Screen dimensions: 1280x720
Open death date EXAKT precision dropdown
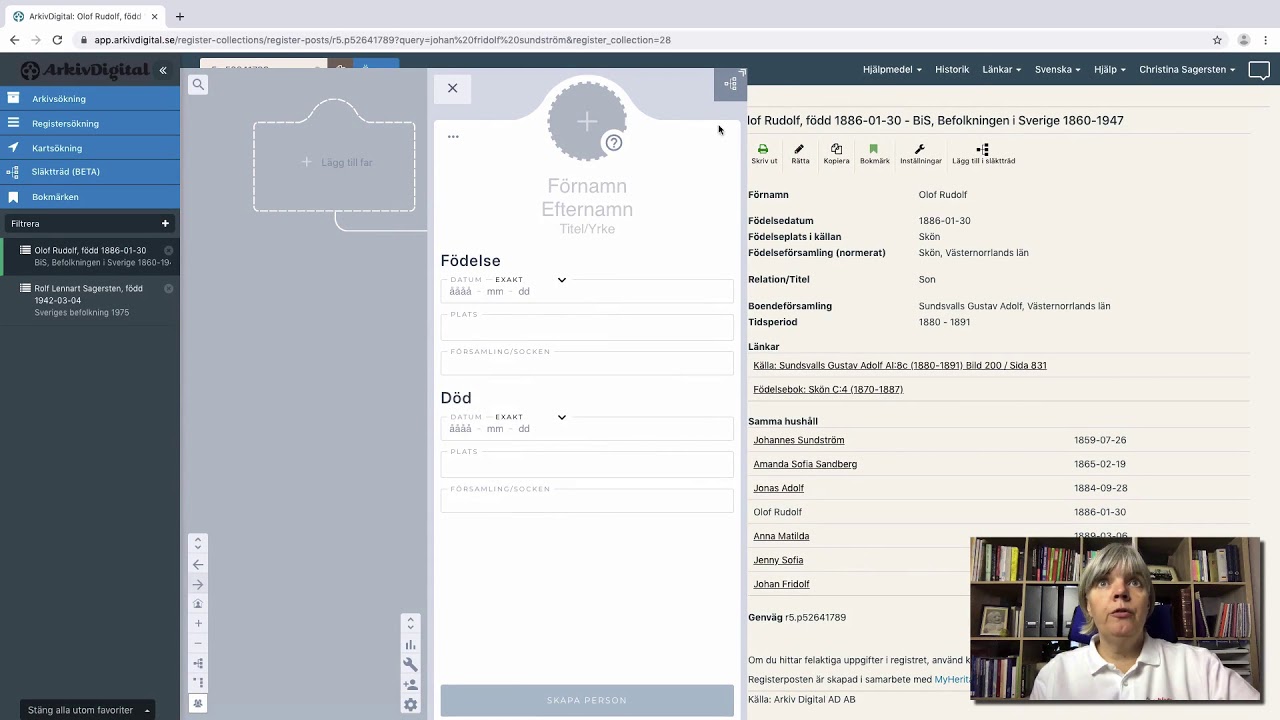point(530,416)
